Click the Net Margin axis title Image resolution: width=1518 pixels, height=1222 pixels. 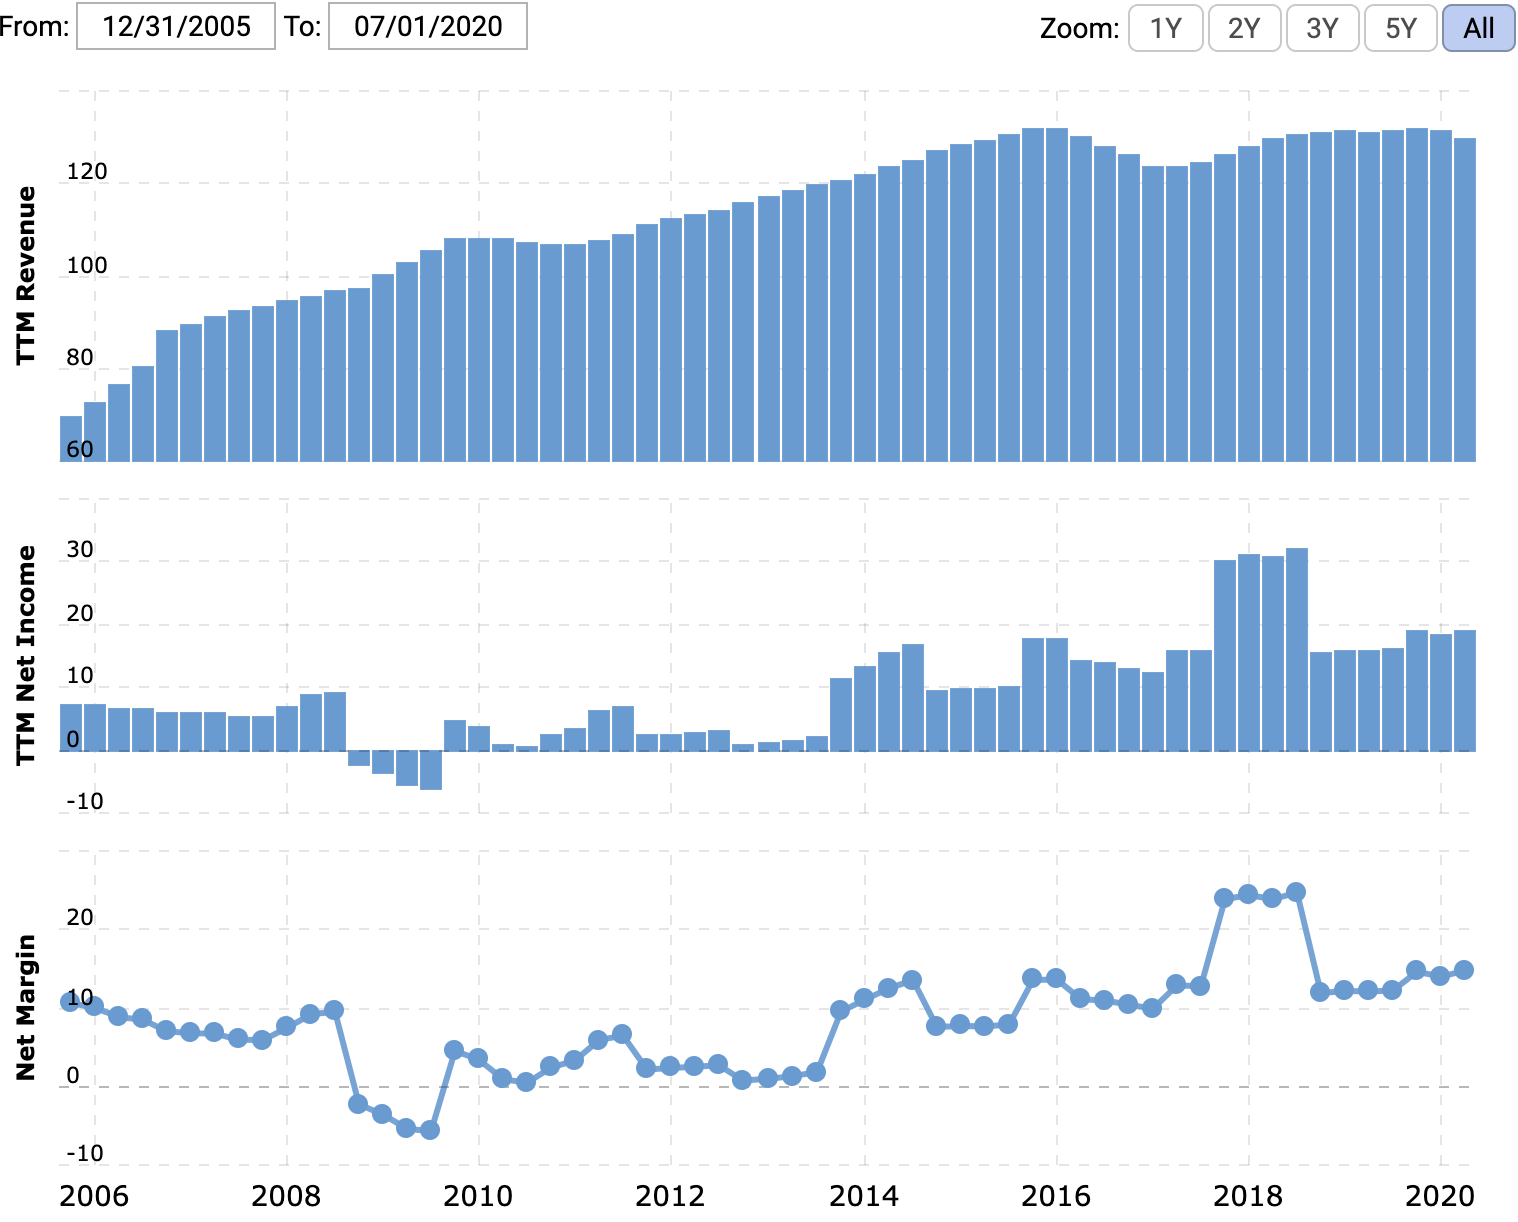pyautogui.click(x=26, y=1007)
